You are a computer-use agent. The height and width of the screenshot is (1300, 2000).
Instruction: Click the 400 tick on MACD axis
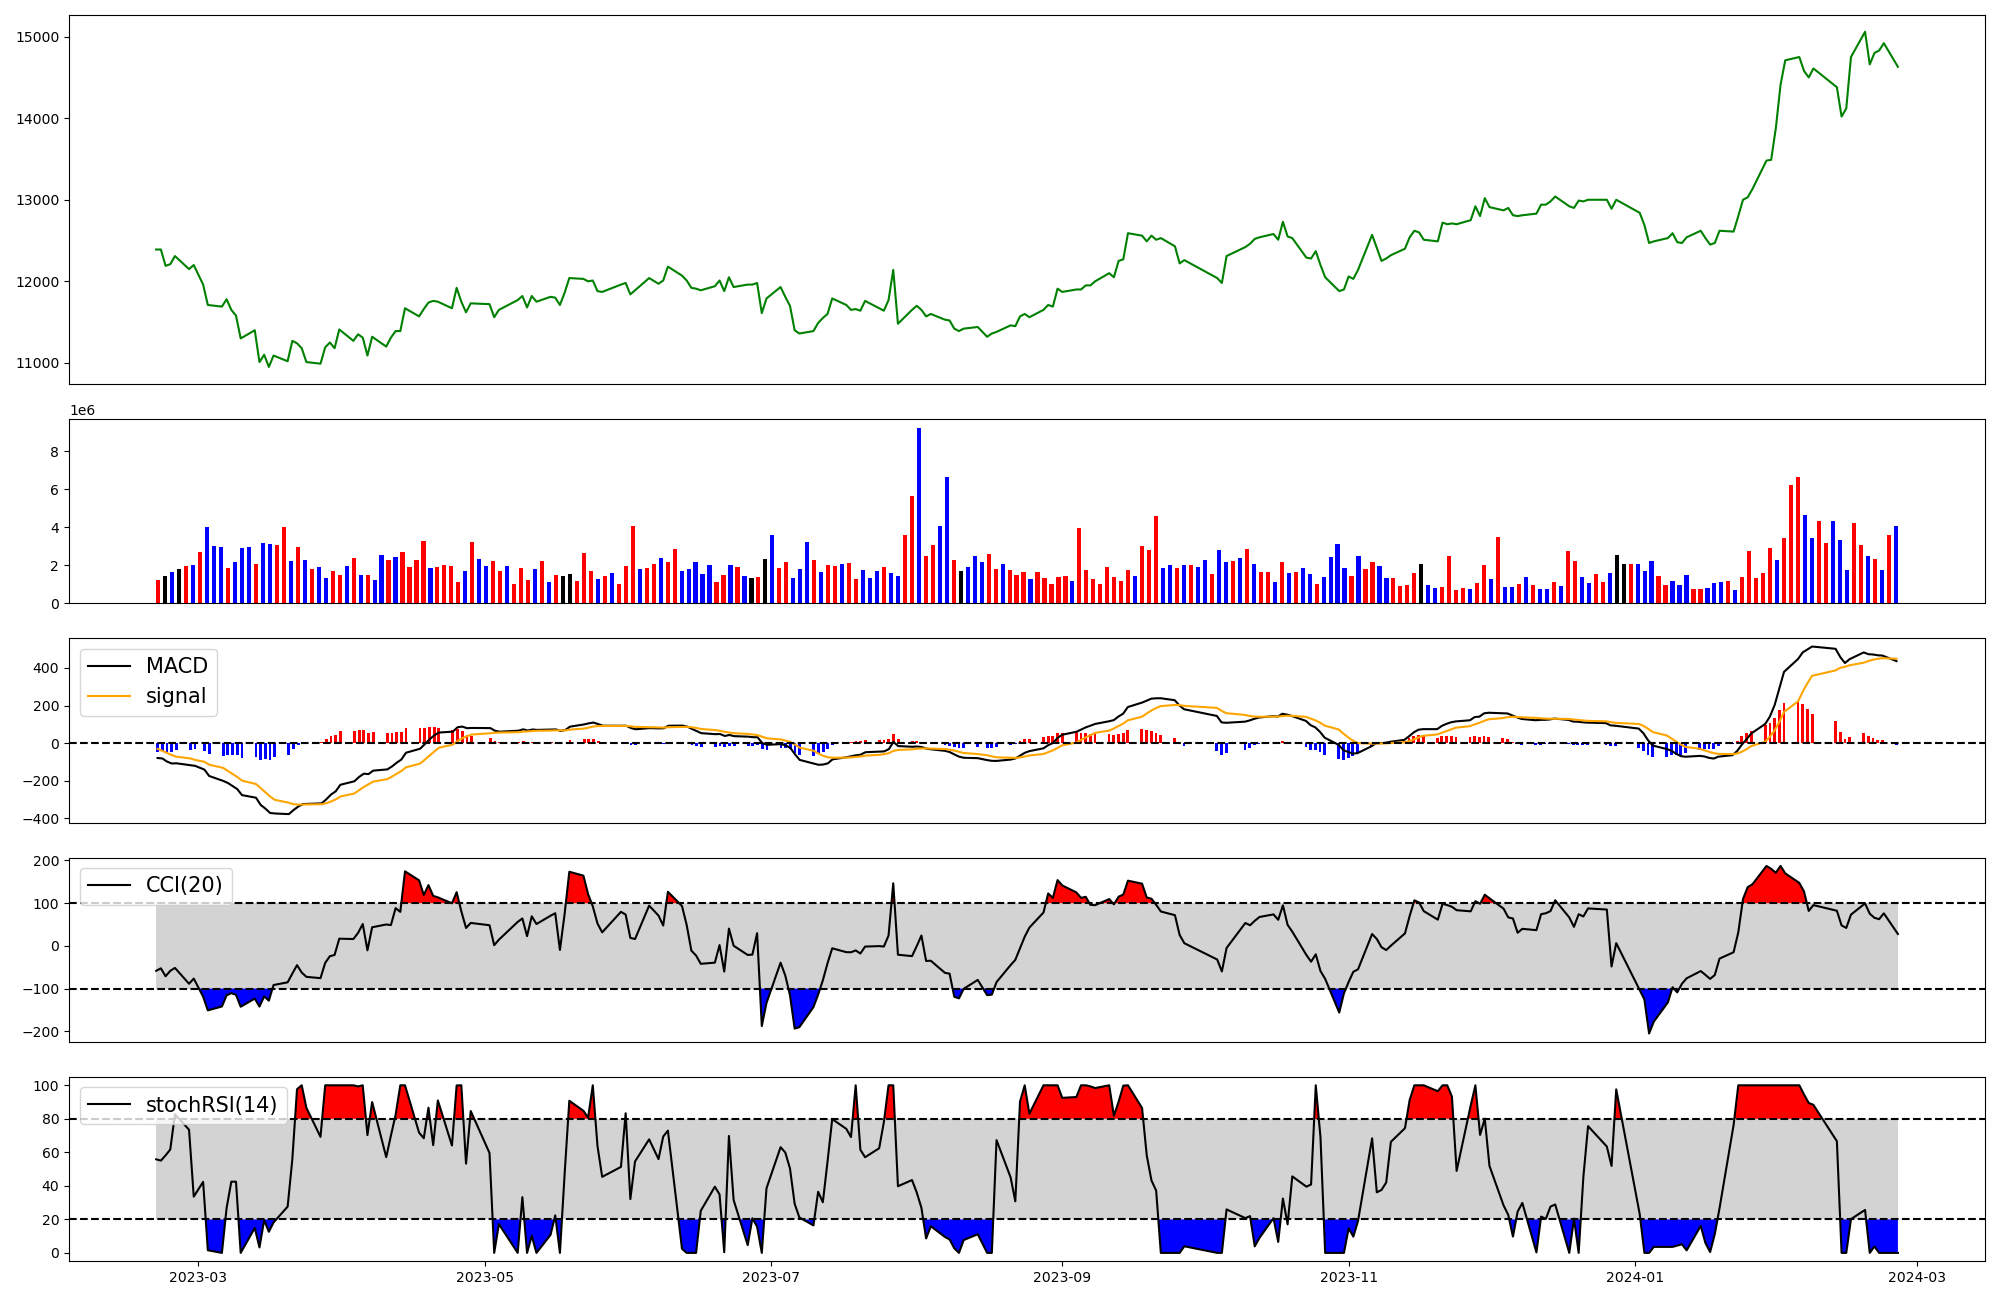[47, 668]
